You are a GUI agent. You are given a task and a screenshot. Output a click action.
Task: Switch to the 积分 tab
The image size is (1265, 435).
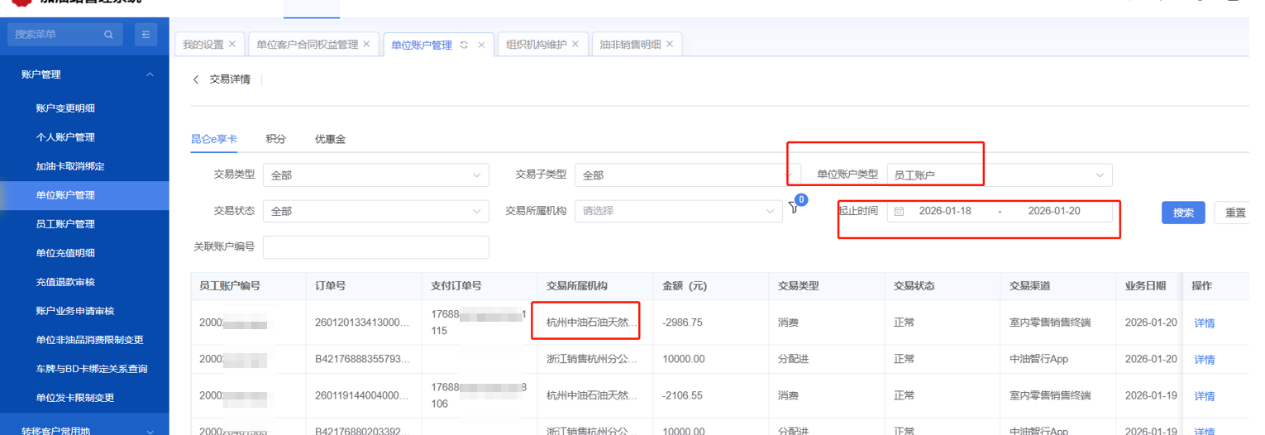275,139
